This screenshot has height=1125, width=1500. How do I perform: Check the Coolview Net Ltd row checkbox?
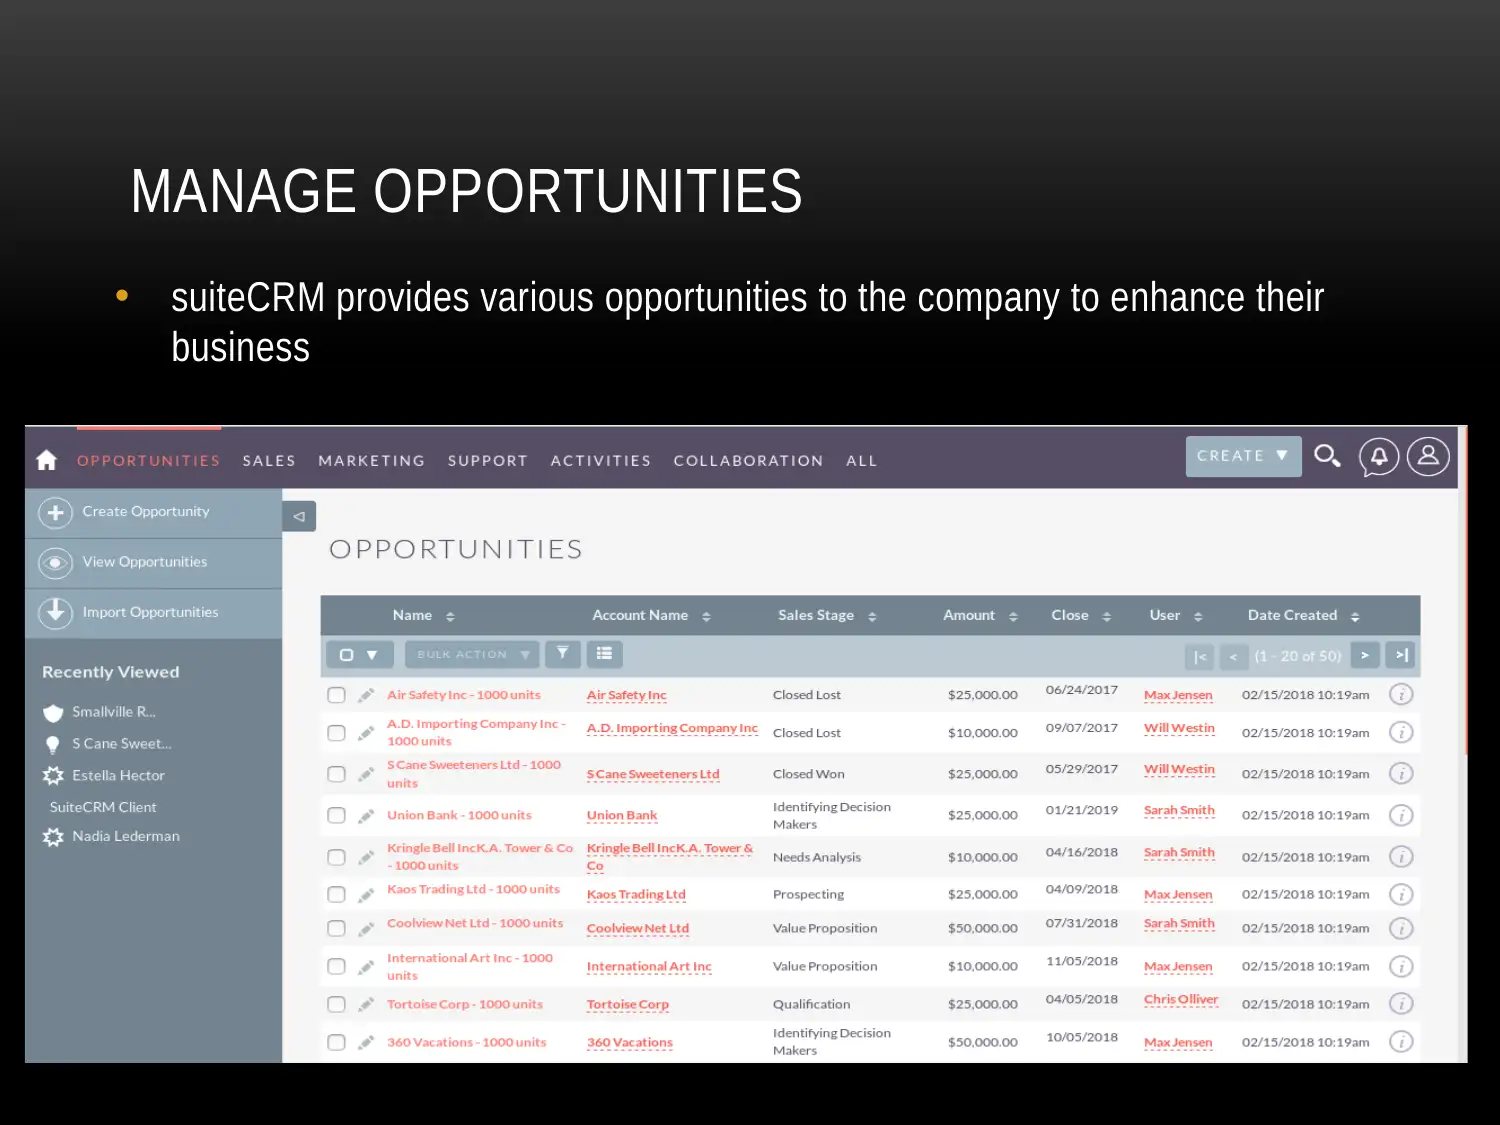tap(336, 928)
